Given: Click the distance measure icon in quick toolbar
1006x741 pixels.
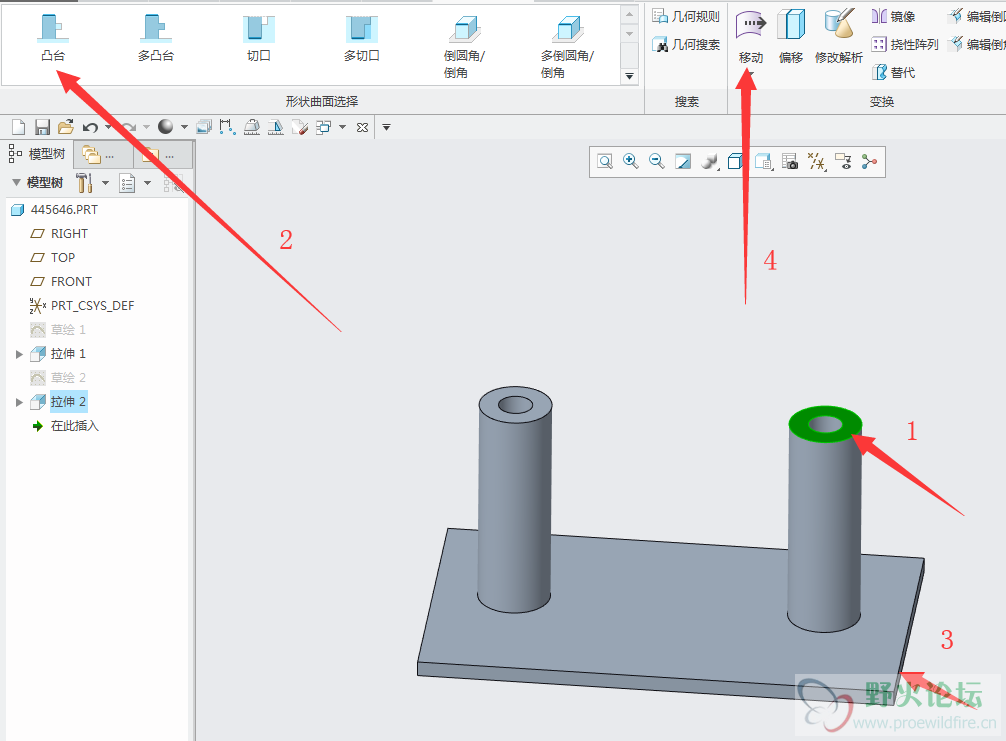Looking at the screenshot, I should 227,127.
